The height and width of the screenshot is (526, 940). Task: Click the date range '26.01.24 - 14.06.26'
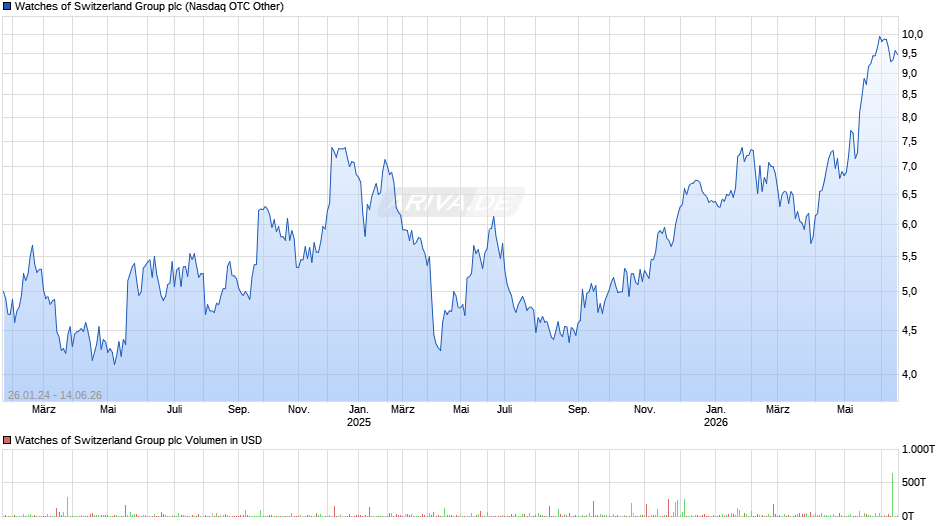55,395
